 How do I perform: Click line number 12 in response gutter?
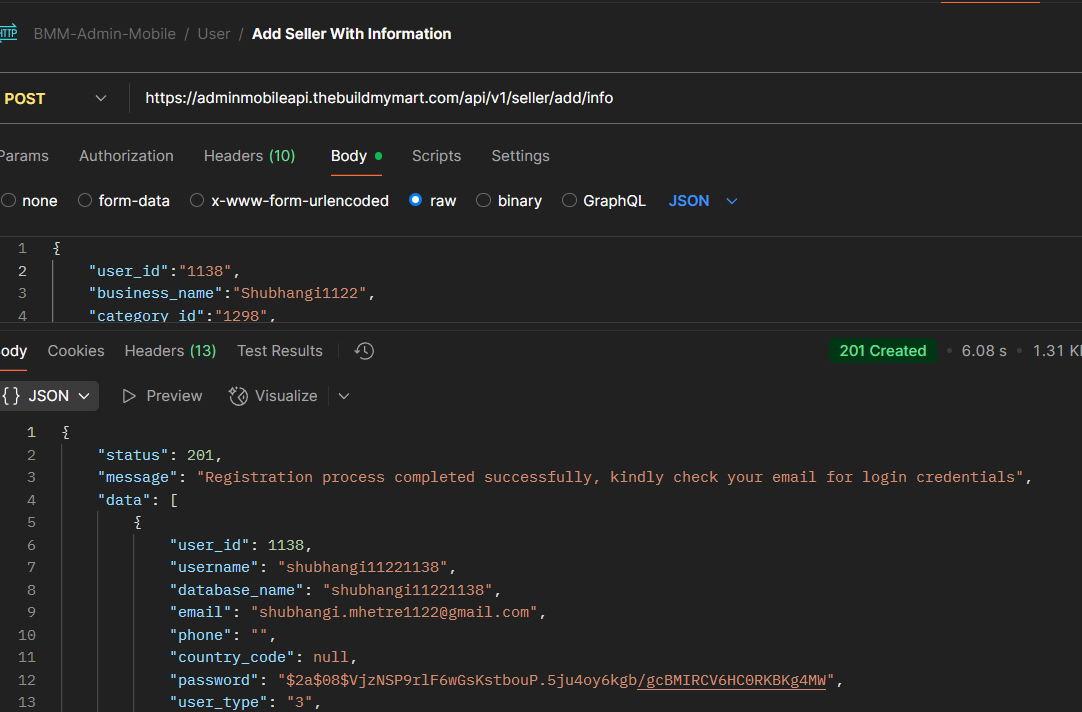pyautogui.click(x=27, y=680)
